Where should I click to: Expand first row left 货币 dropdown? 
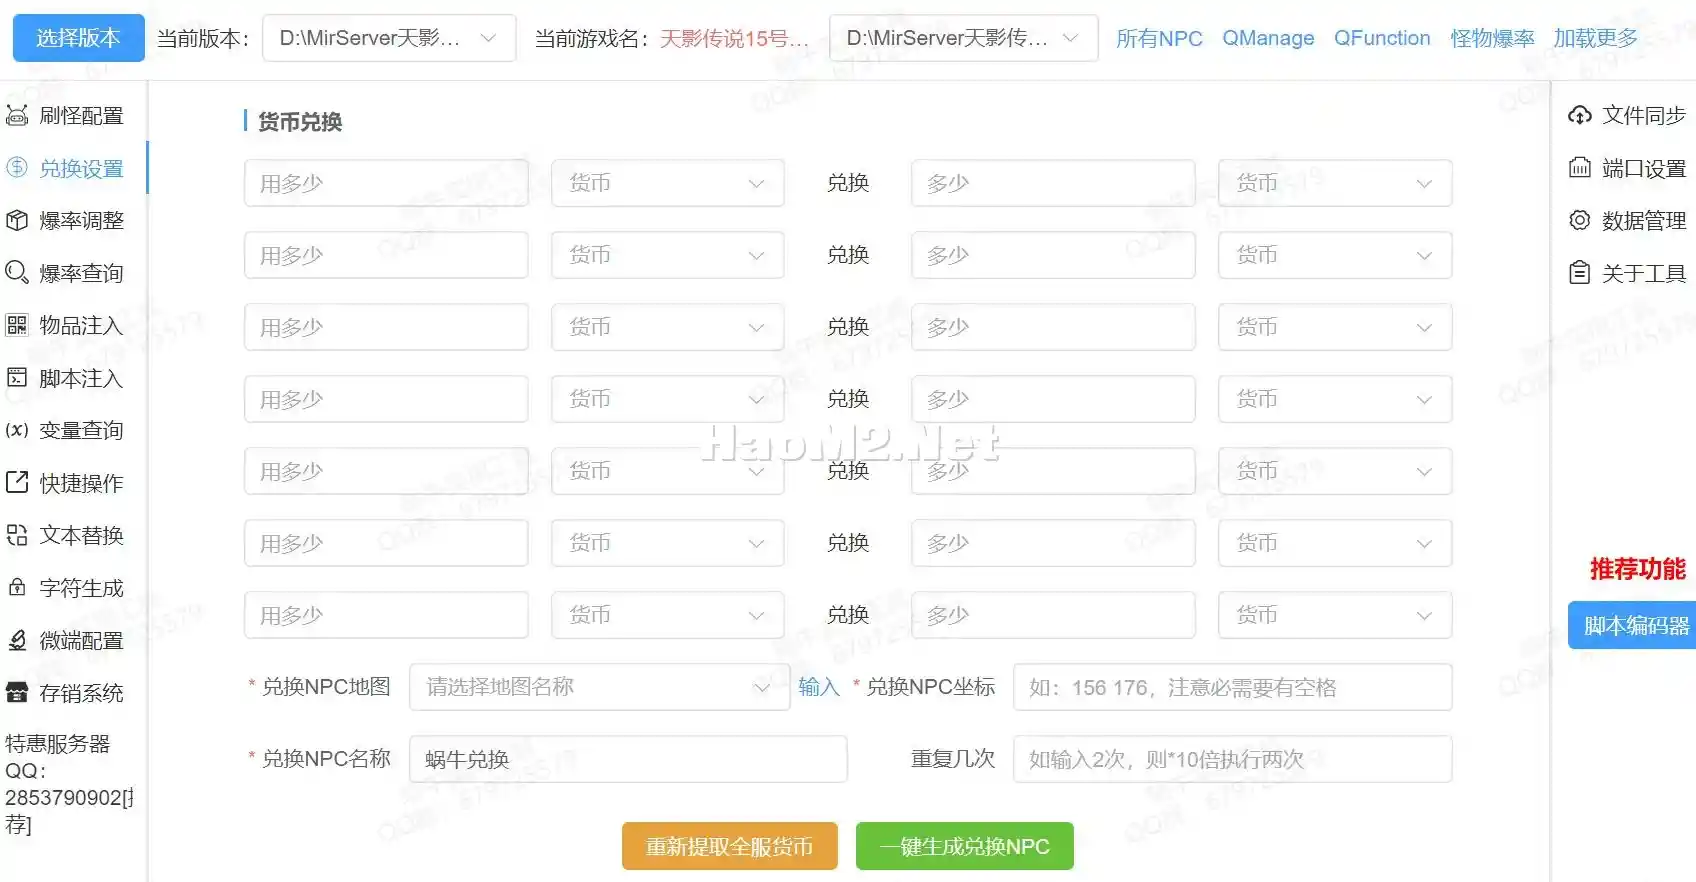pyautogui.click(x=667, y=183)
